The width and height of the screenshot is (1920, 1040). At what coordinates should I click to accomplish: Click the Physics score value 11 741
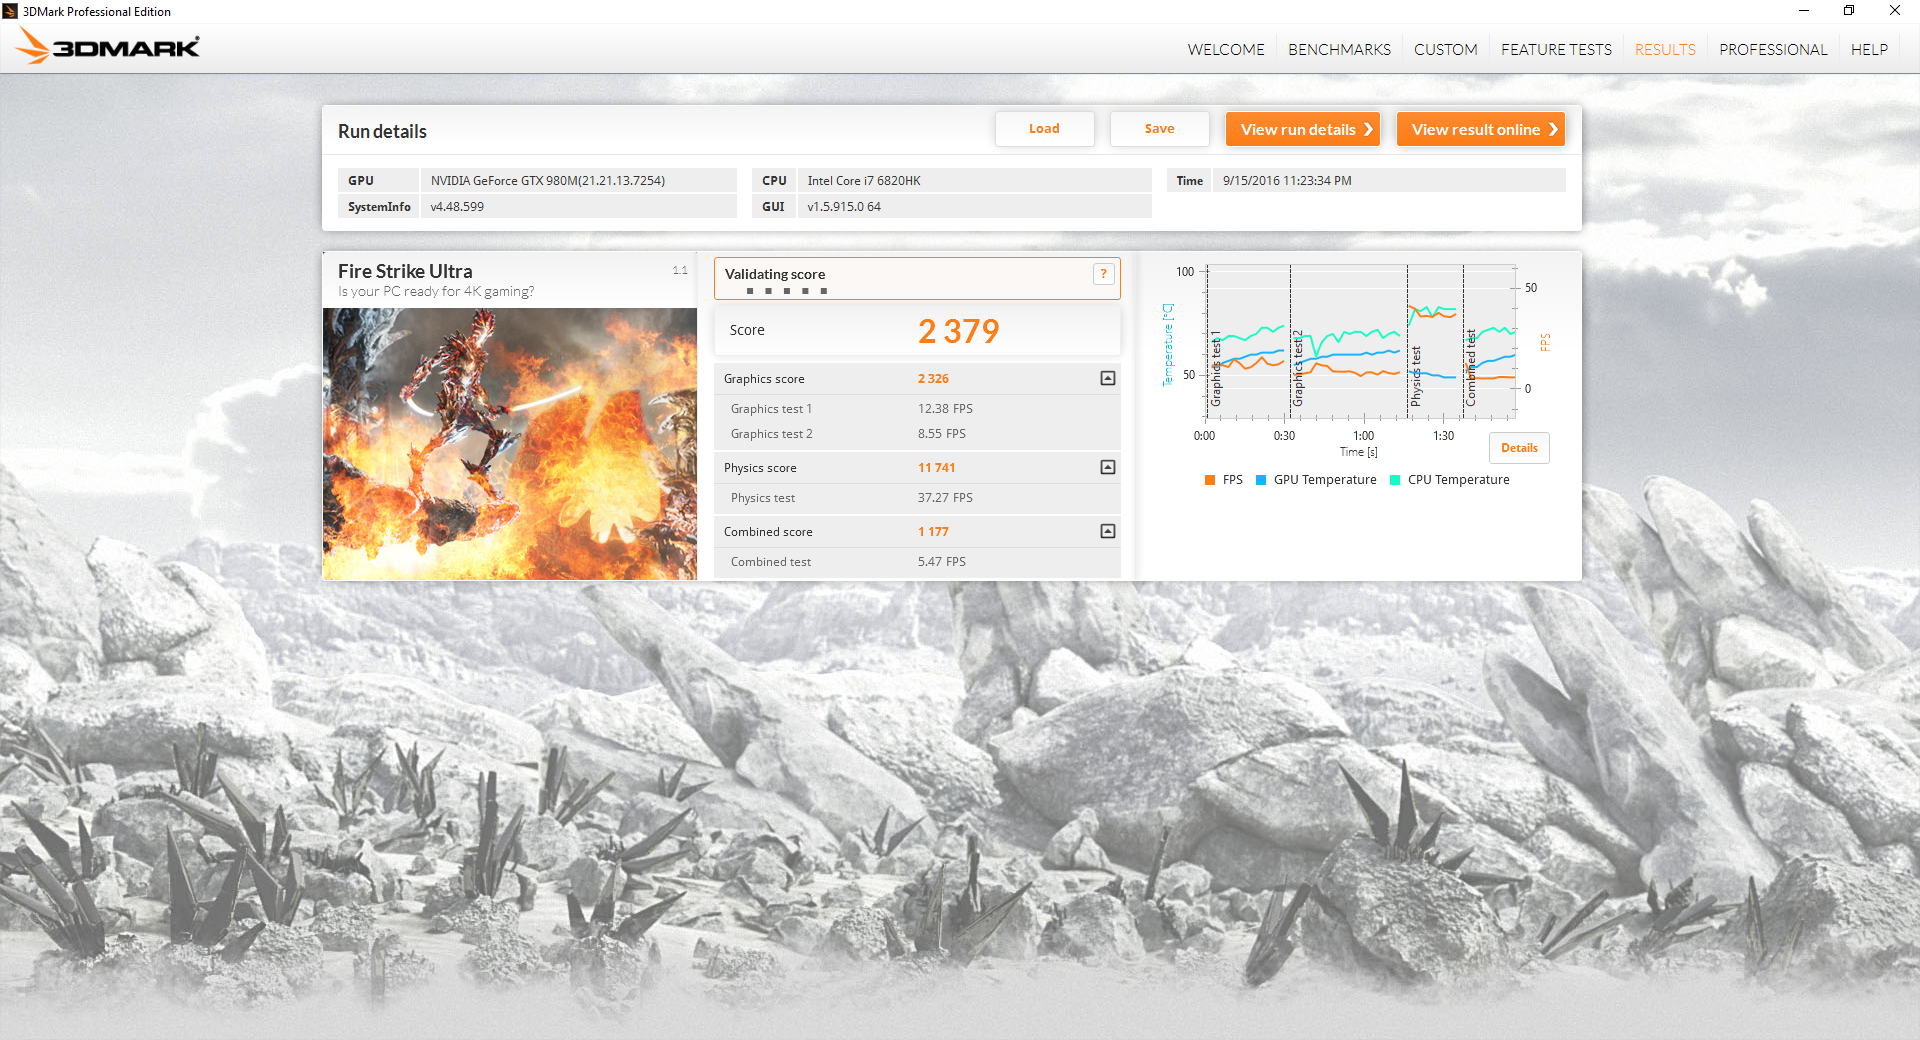click(936, 468)
